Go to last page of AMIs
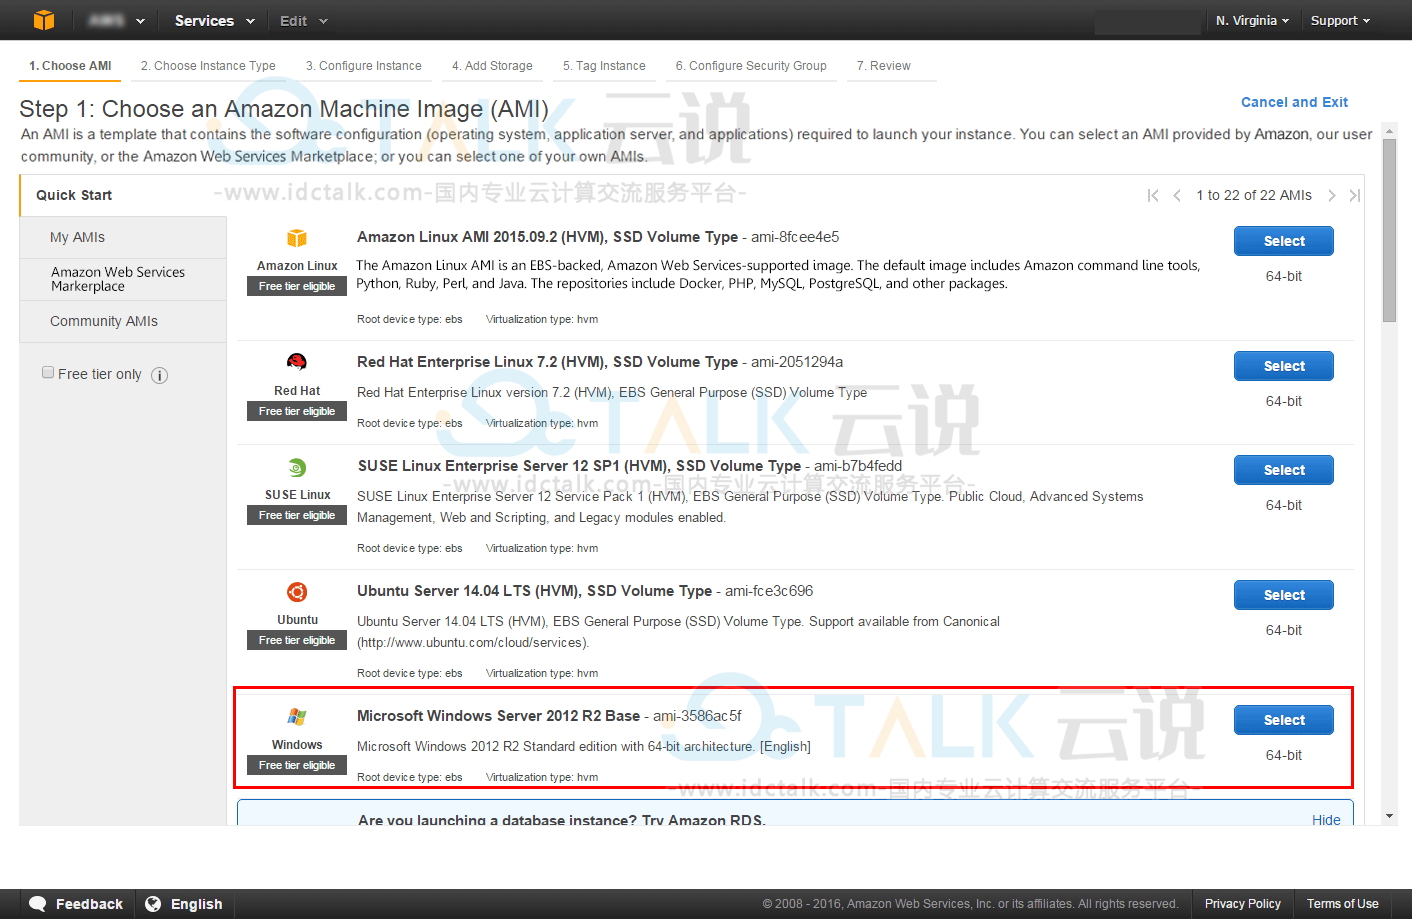Image resolution: width=1412 pixels, height=919 pixels. (1354, 195)
